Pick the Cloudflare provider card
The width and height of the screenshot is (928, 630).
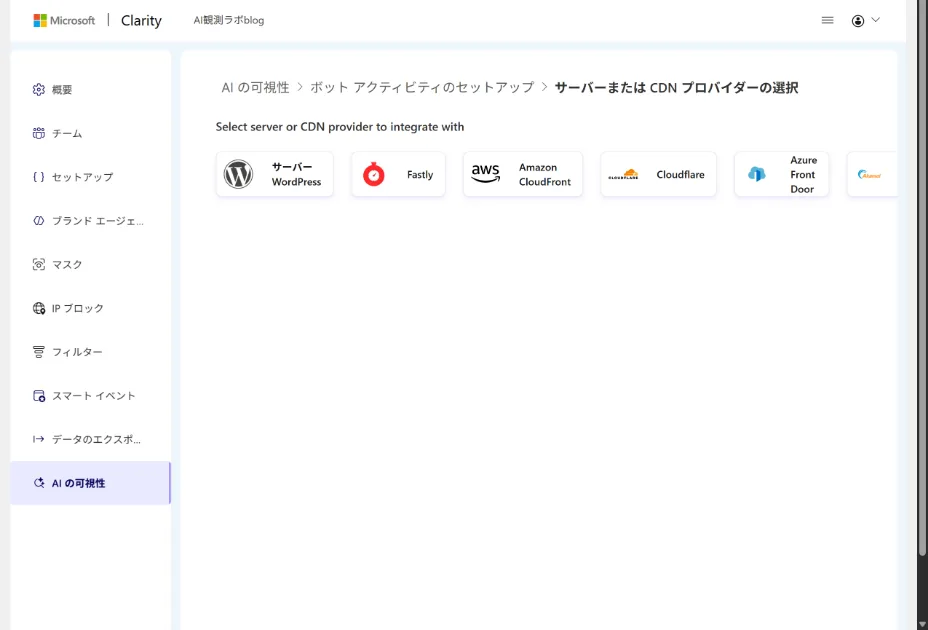pyautogui.click(x=658, y=173)
